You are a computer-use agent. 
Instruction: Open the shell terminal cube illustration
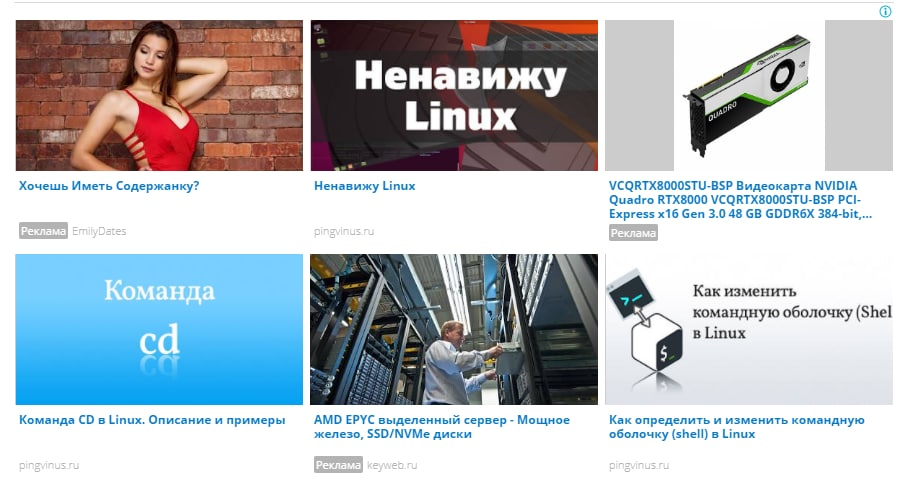(749, 330)
